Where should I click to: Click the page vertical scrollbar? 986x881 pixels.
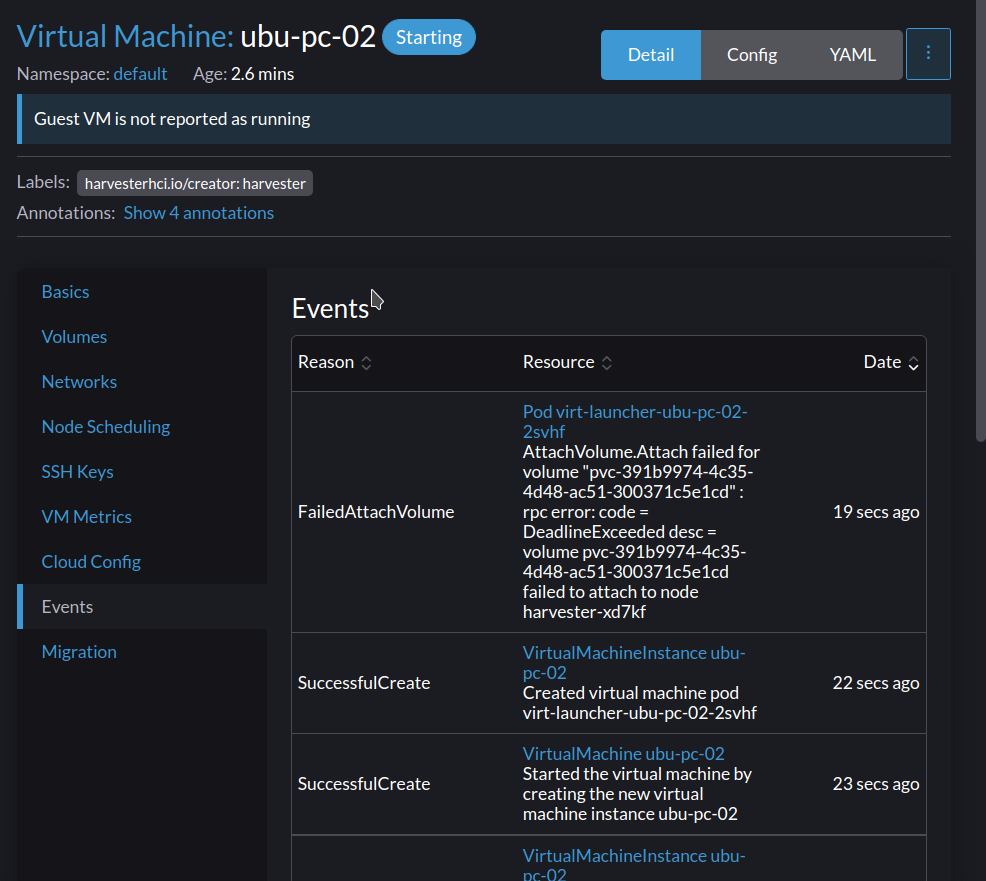click(x=980, y=220)
